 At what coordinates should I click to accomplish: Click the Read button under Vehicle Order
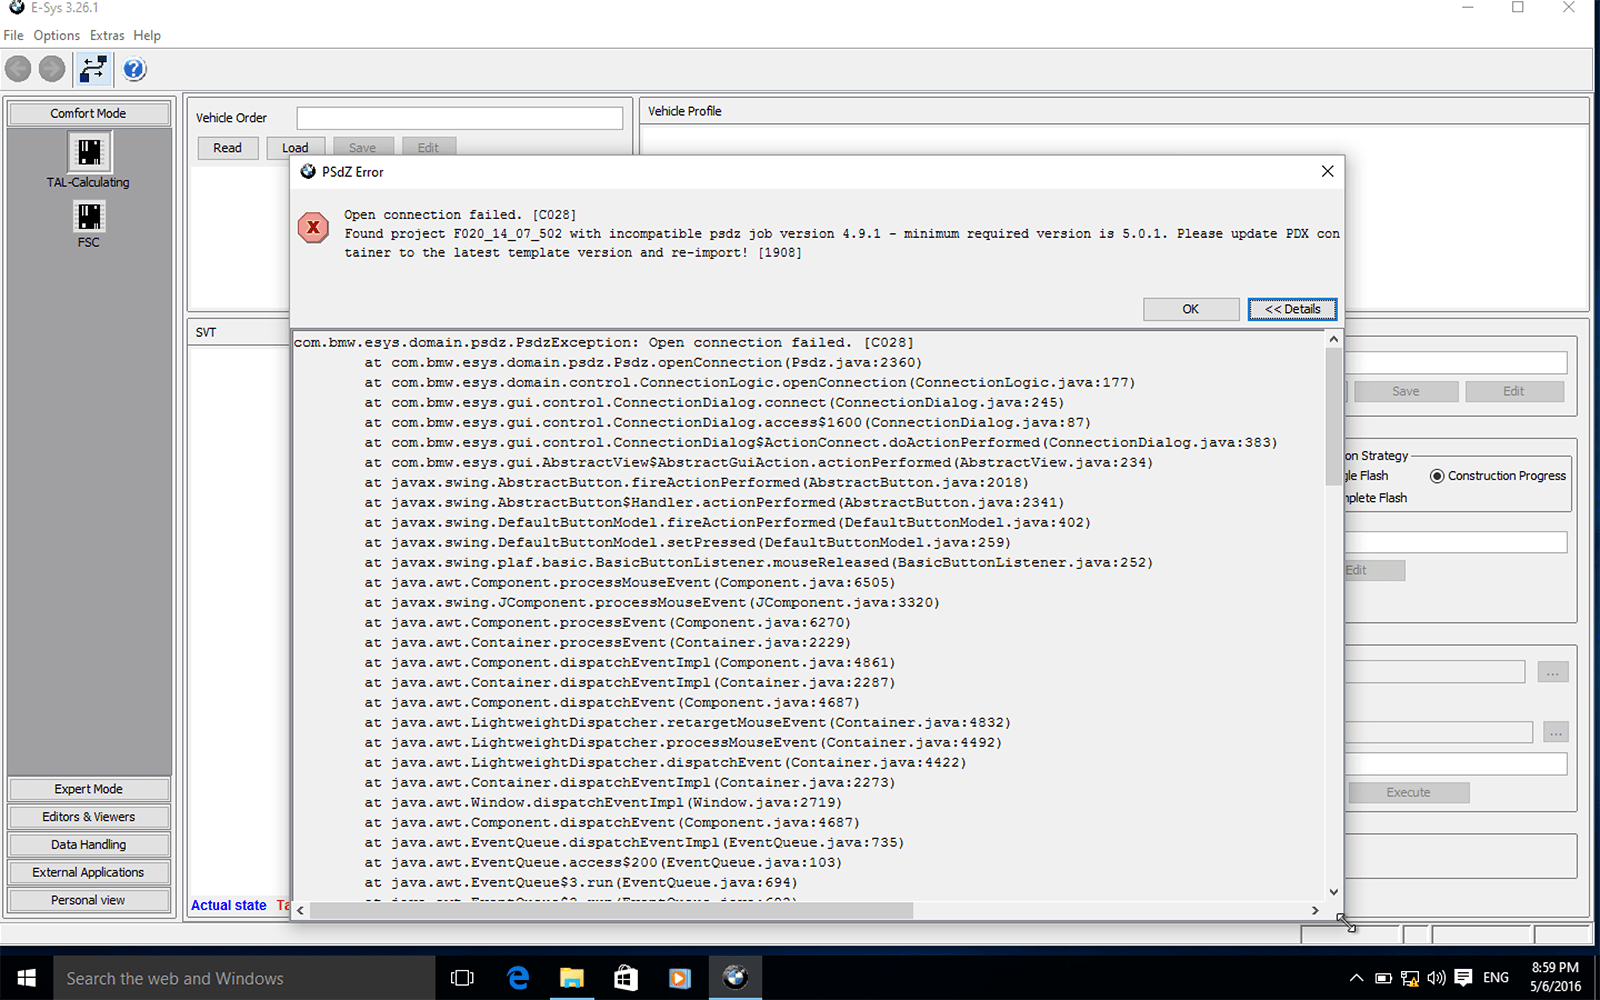click(228, 148)
